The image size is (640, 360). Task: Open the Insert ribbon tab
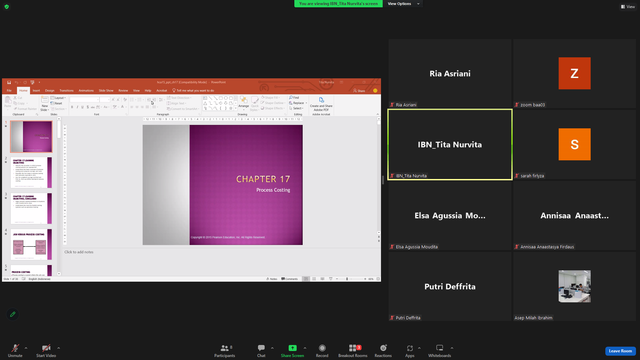(x=36, y=91)
